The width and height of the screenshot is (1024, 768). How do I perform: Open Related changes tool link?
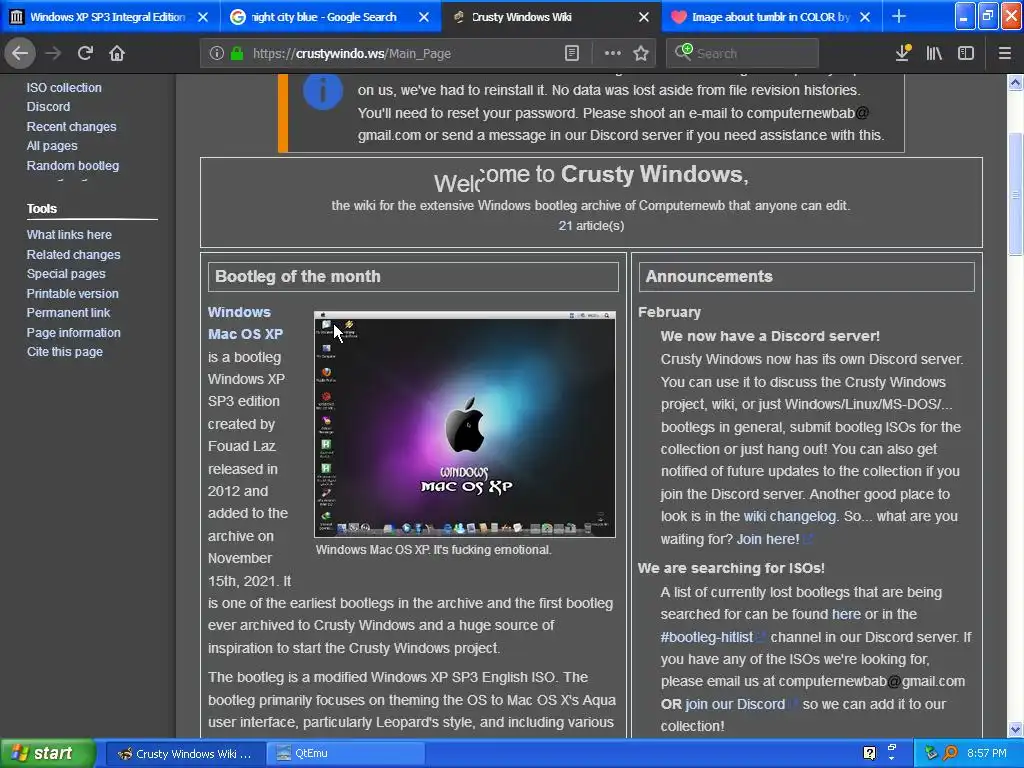tap(73, 255)
